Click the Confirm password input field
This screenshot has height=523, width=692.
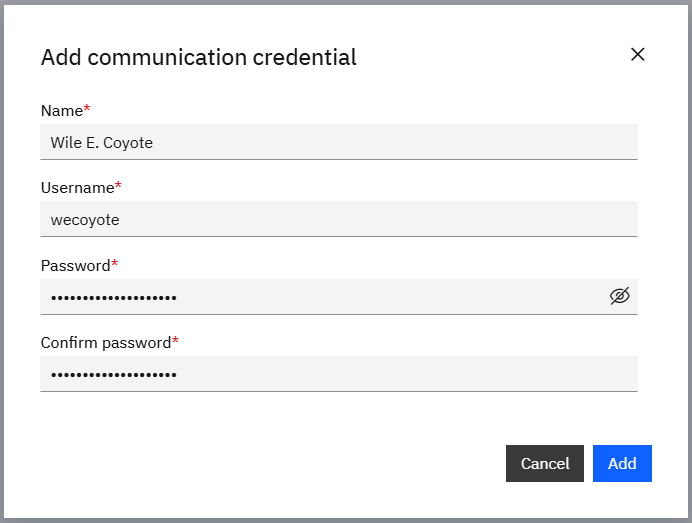338,374
